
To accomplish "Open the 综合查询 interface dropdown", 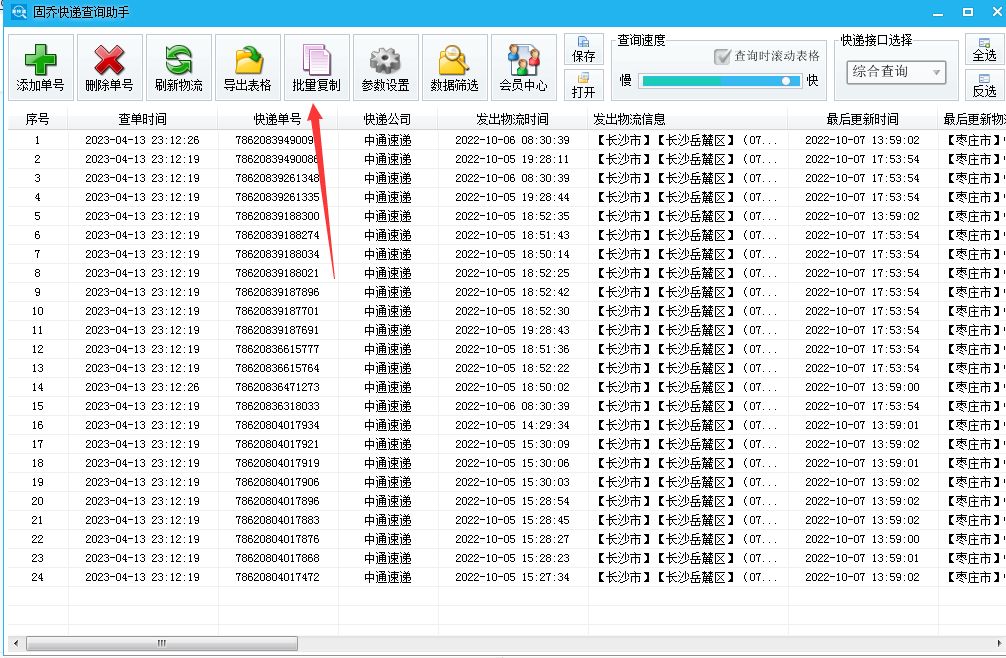I will coord(896,72).
